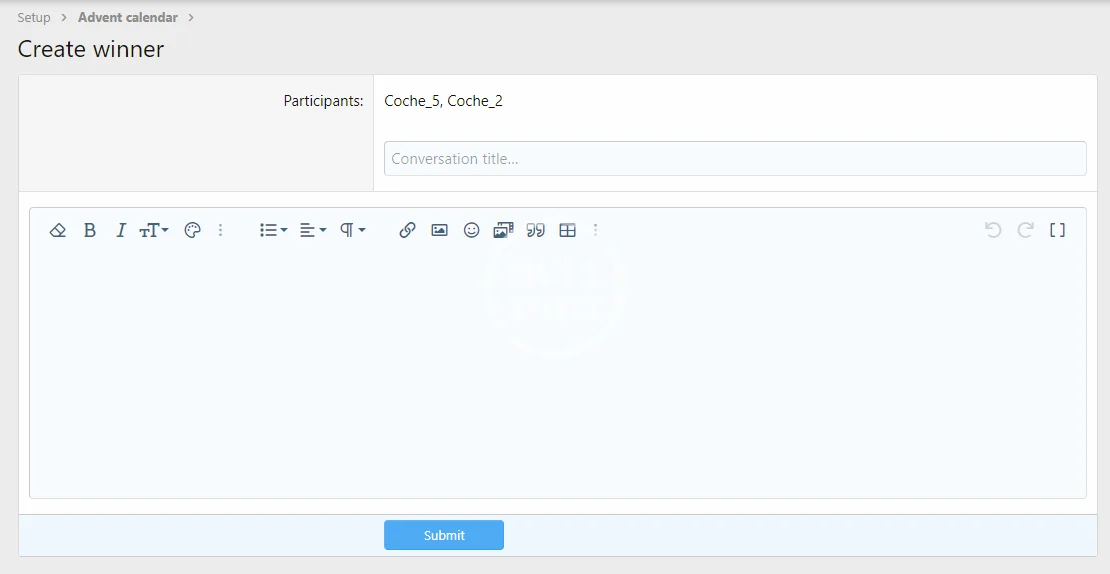
Task: Click the eraser Remove formatting icon
Action: [58, 230]
